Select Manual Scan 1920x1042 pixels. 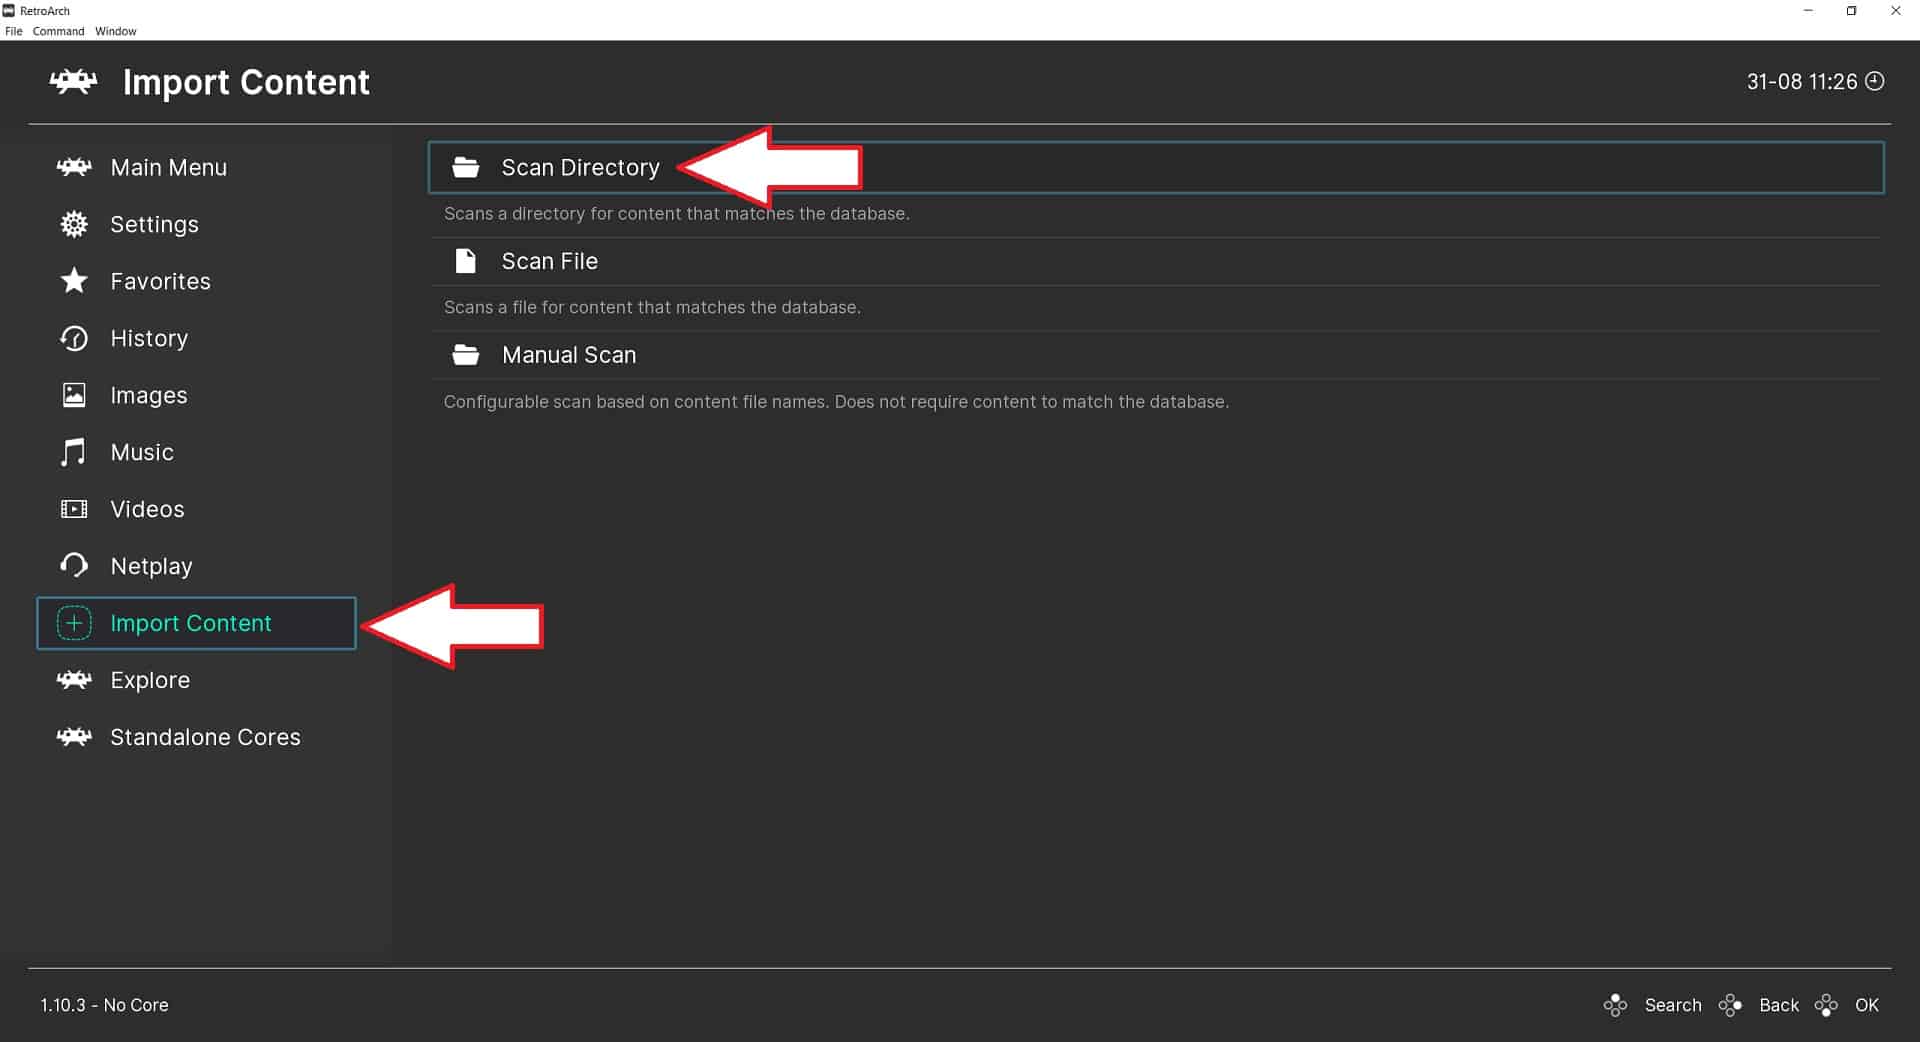click(568, 354)
